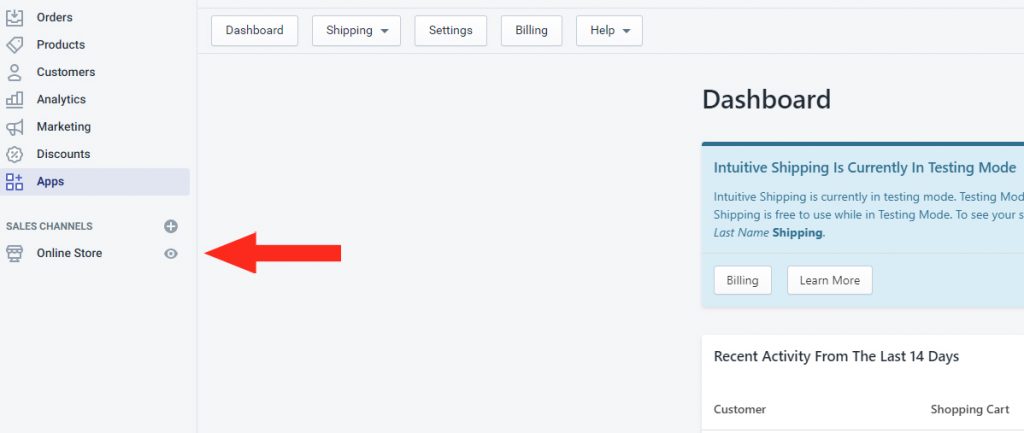
Task: Click the Learn More button
Action: coord(830,280)
